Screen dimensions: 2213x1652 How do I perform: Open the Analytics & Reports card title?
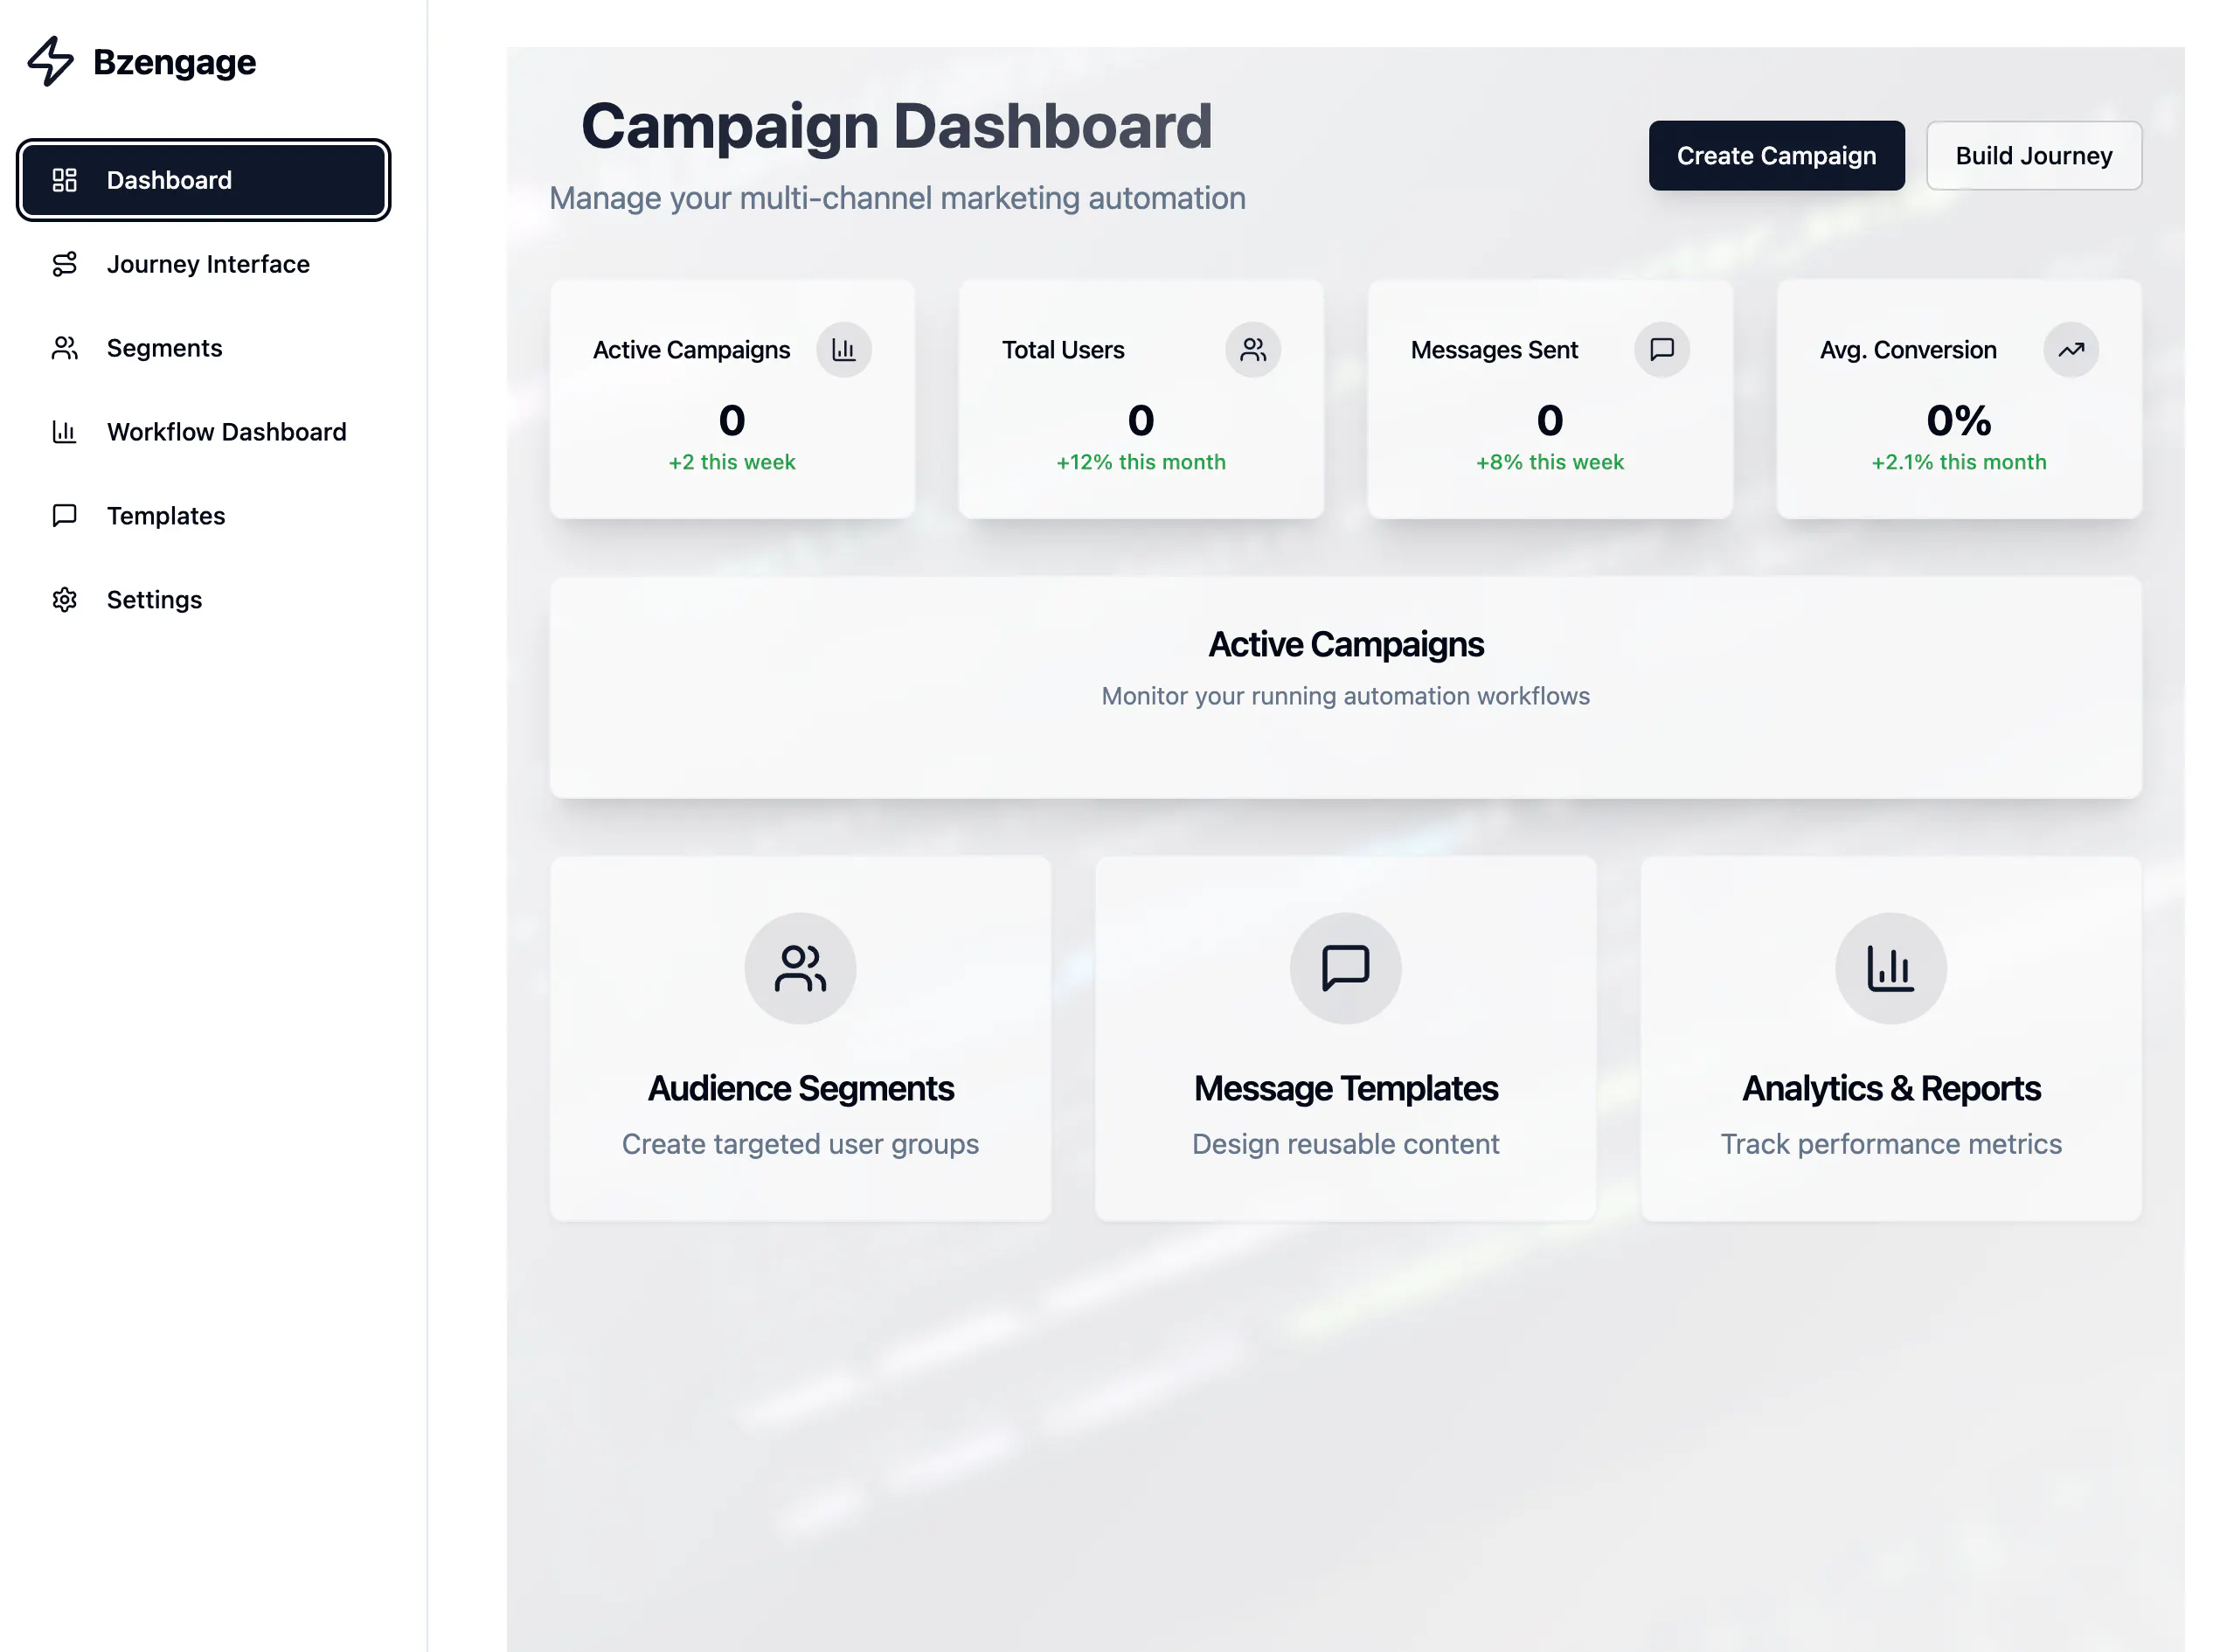[1890, 1088]
